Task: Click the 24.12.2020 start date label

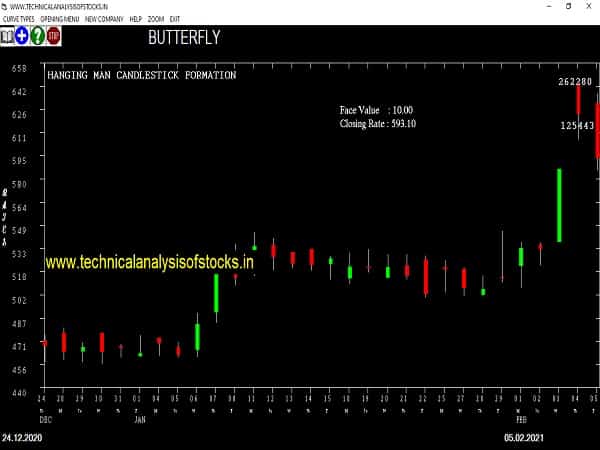Action: pyautogui.click(x=22, y=438)
